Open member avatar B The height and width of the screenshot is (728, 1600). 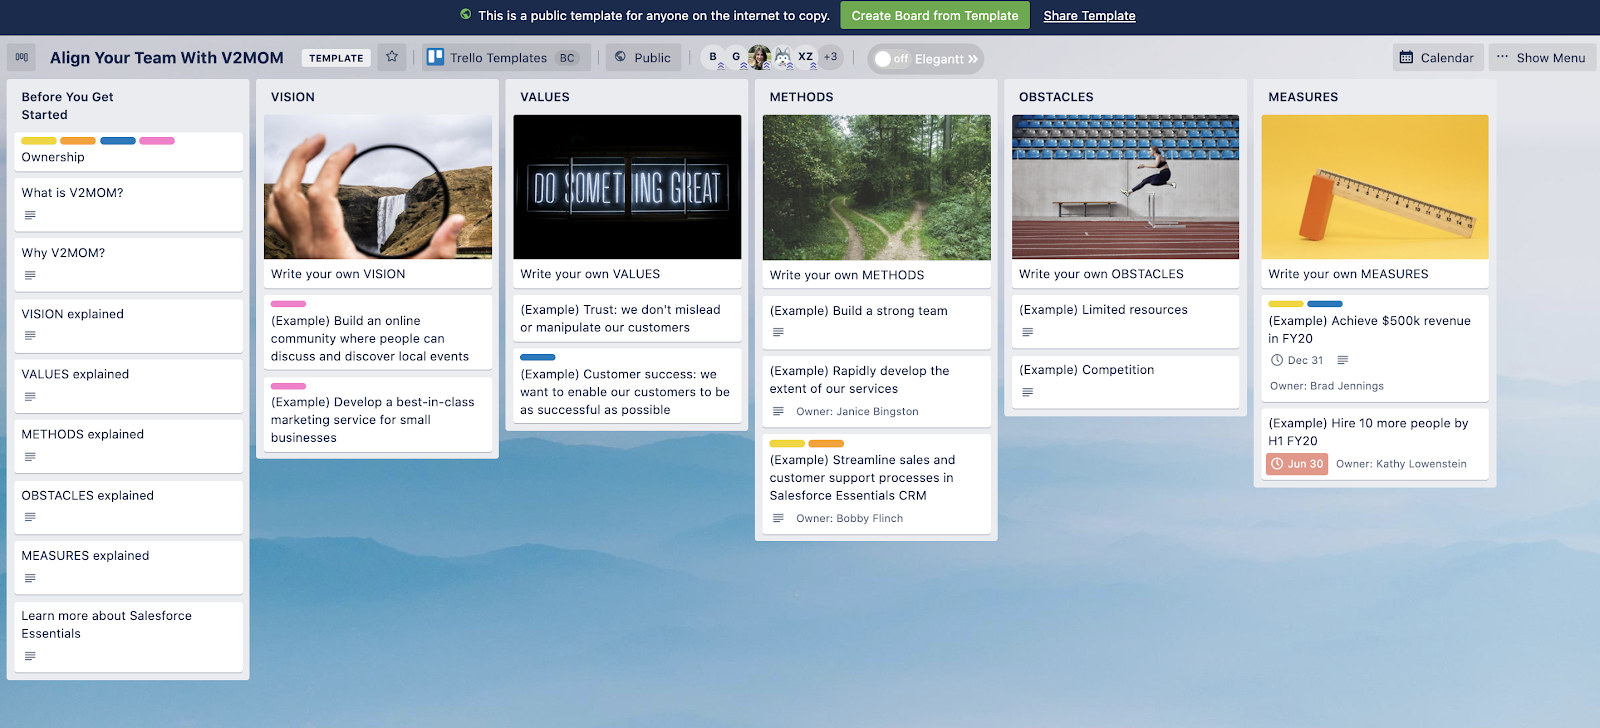pyautogui.click(x=713, y=57)
